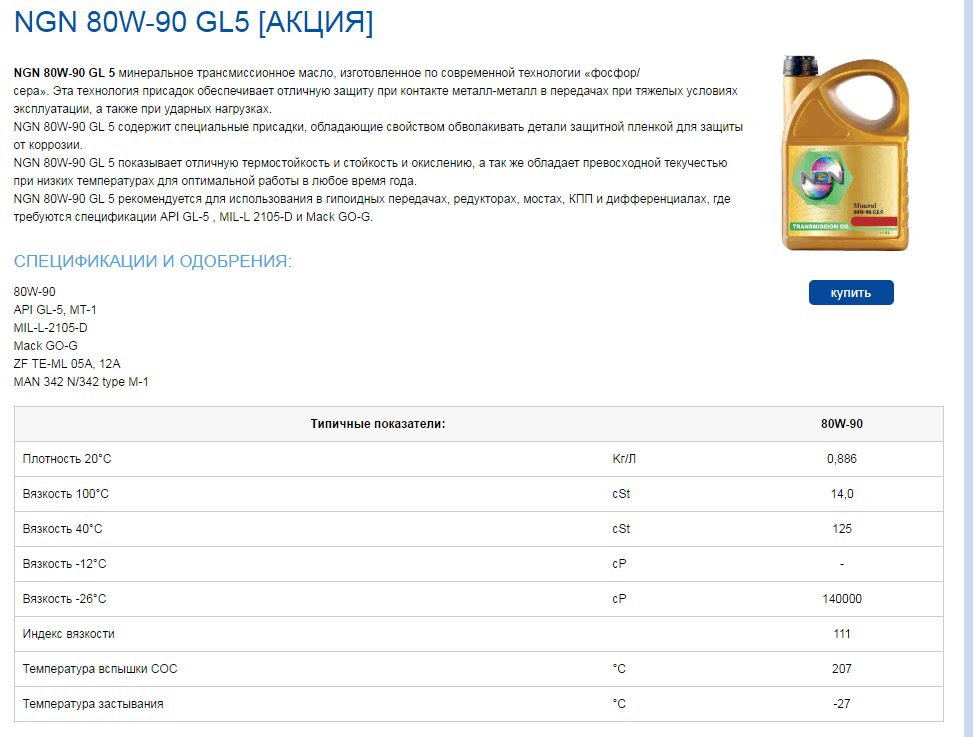Select the 'API GL-5, MT-1' specification line

point(55,310)
